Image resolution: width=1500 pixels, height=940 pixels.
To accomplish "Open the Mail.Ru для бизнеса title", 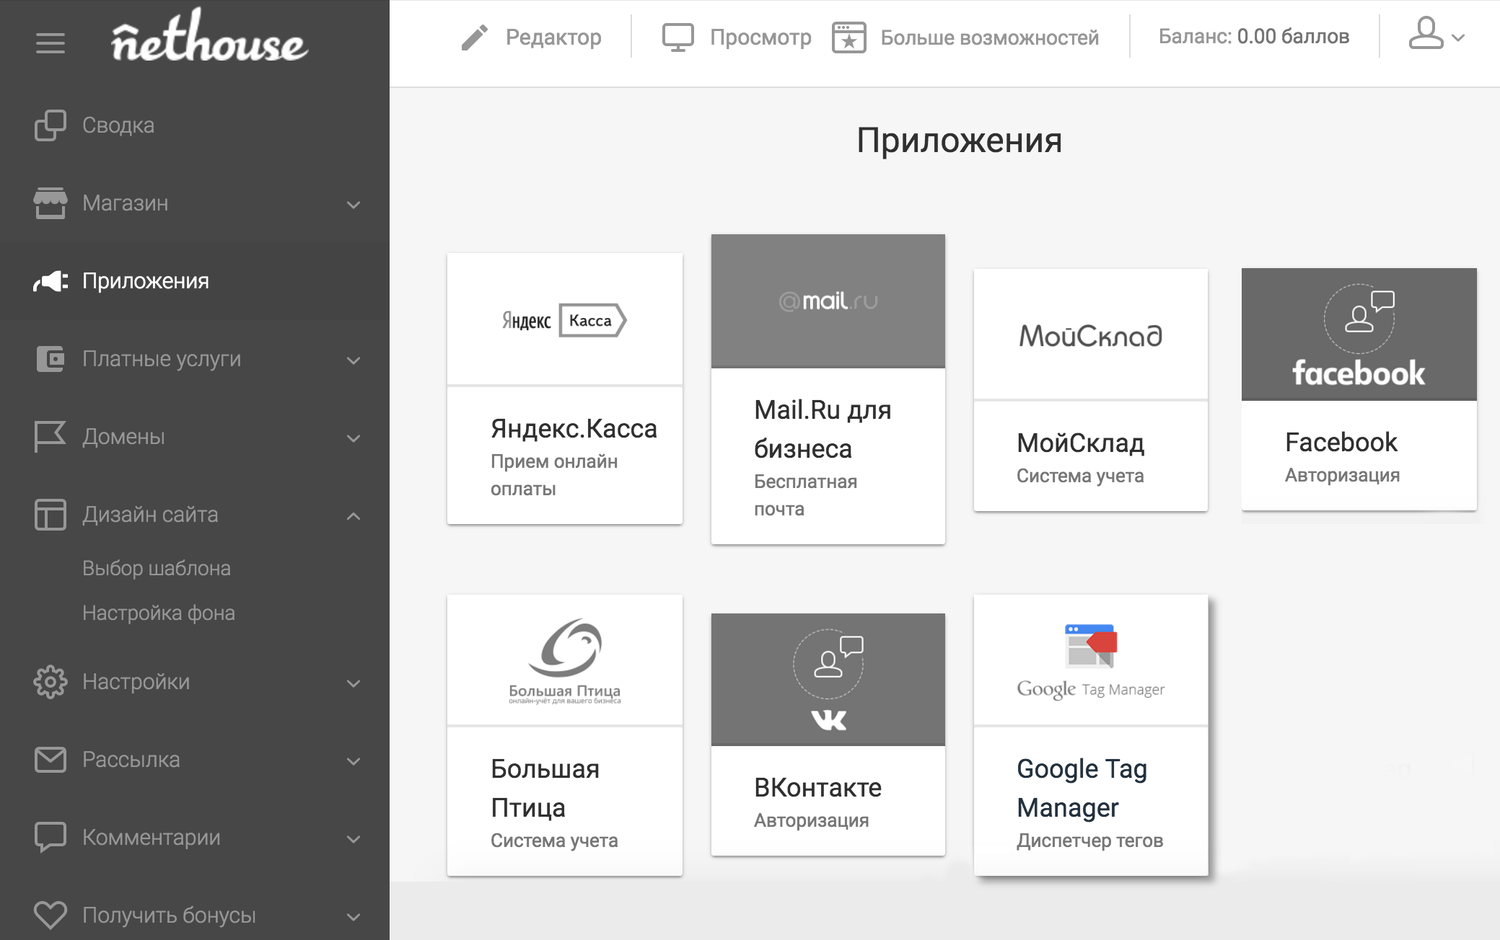I will [823, 429].
